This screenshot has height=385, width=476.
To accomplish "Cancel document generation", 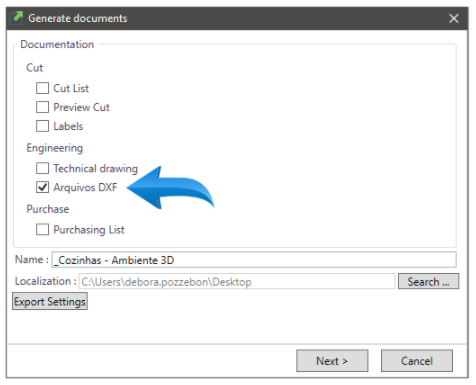I will click(417, 361).
